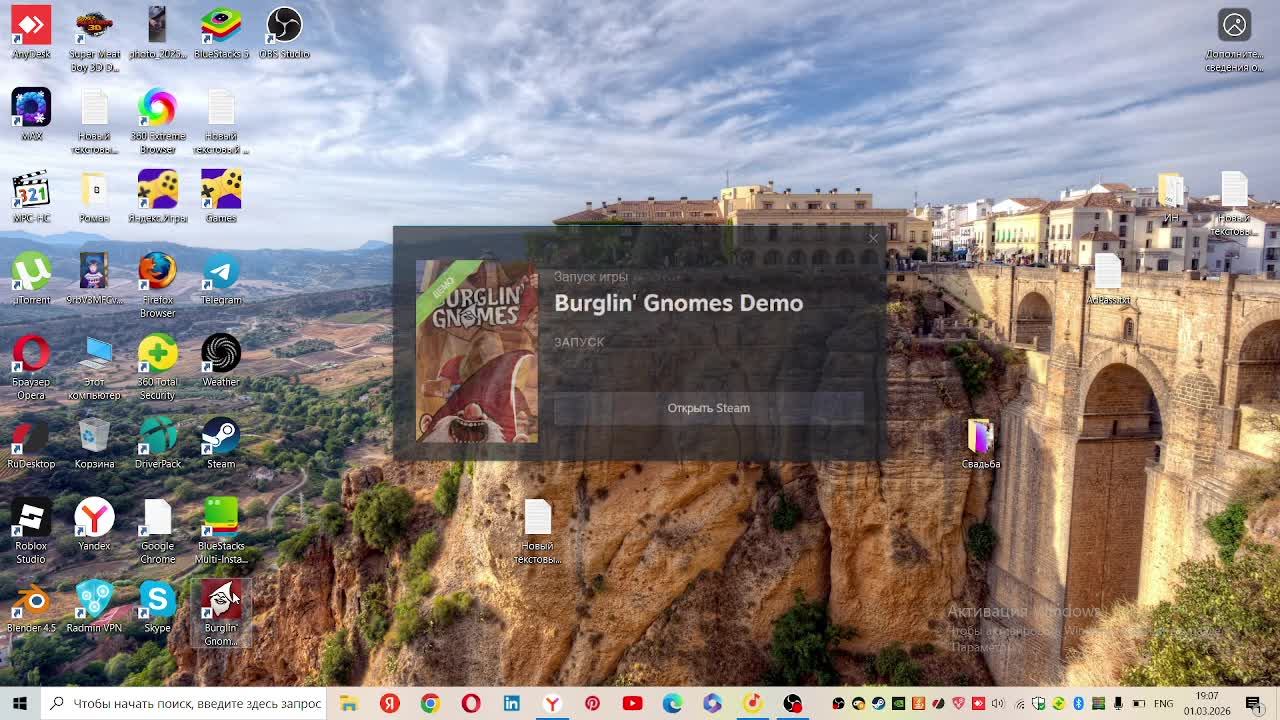Click the Открыть Steam button
This screenshot has width=1280, height=720.
(708, 408)
